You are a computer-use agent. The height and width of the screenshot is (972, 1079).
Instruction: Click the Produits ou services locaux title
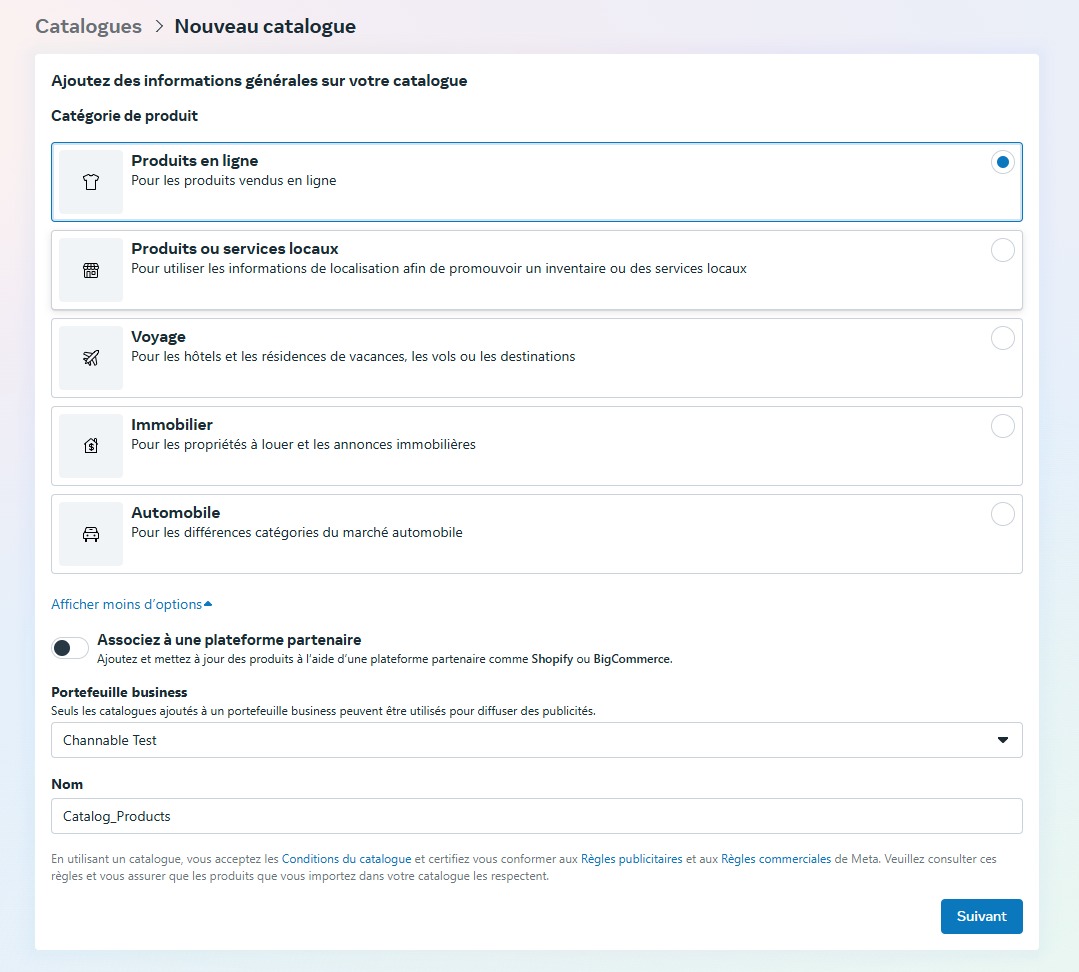point(235,248)
